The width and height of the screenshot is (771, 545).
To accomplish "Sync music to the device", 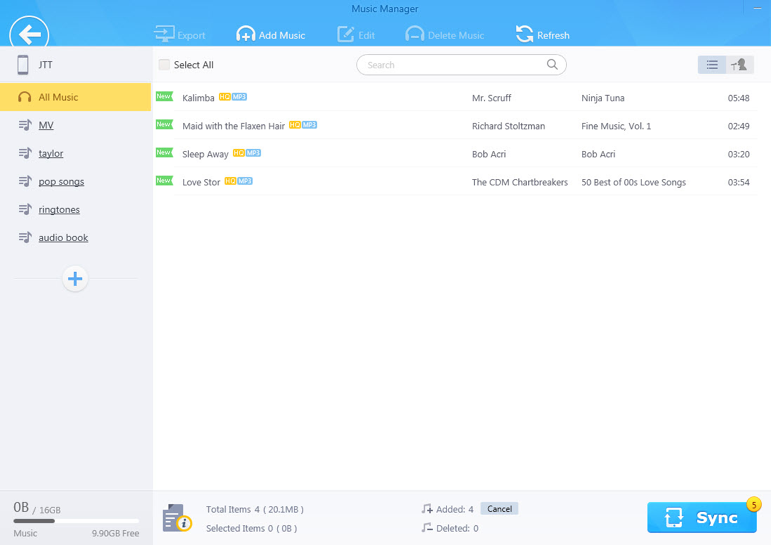I will [702, 517].
